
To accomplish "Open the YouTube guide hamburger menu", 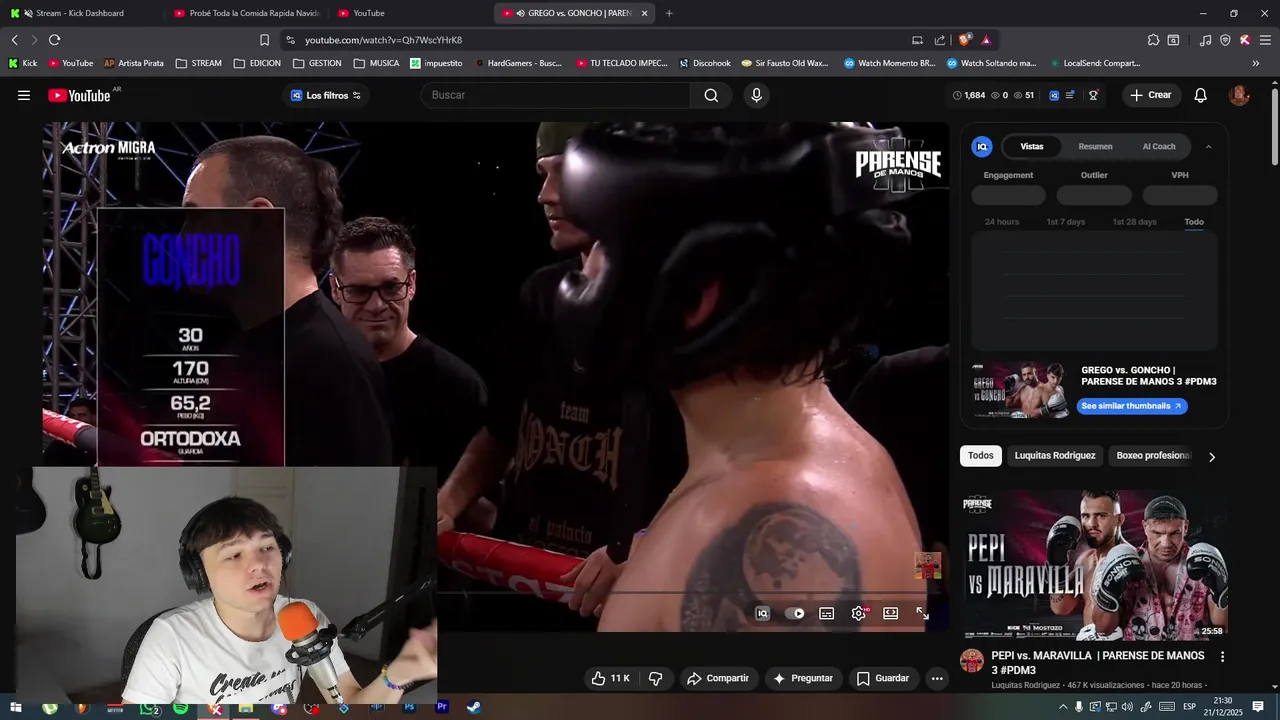I will (24, 95).
